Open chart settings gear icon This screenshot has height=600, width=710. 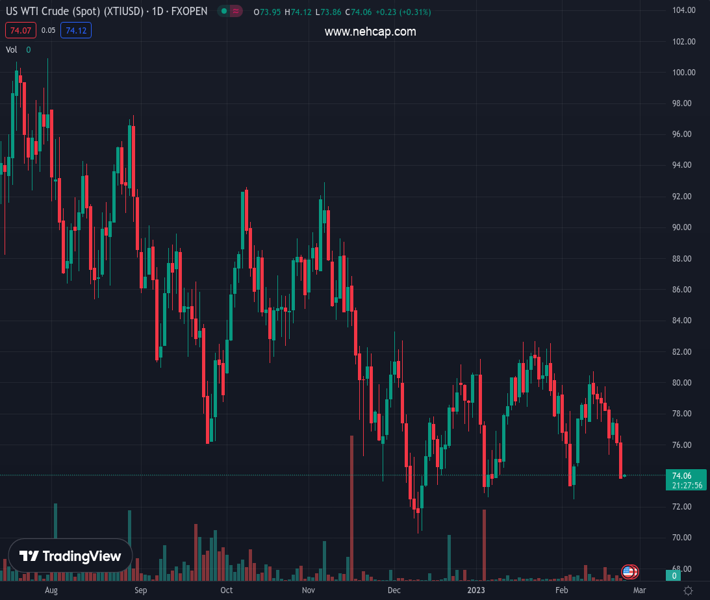[688, 591]
